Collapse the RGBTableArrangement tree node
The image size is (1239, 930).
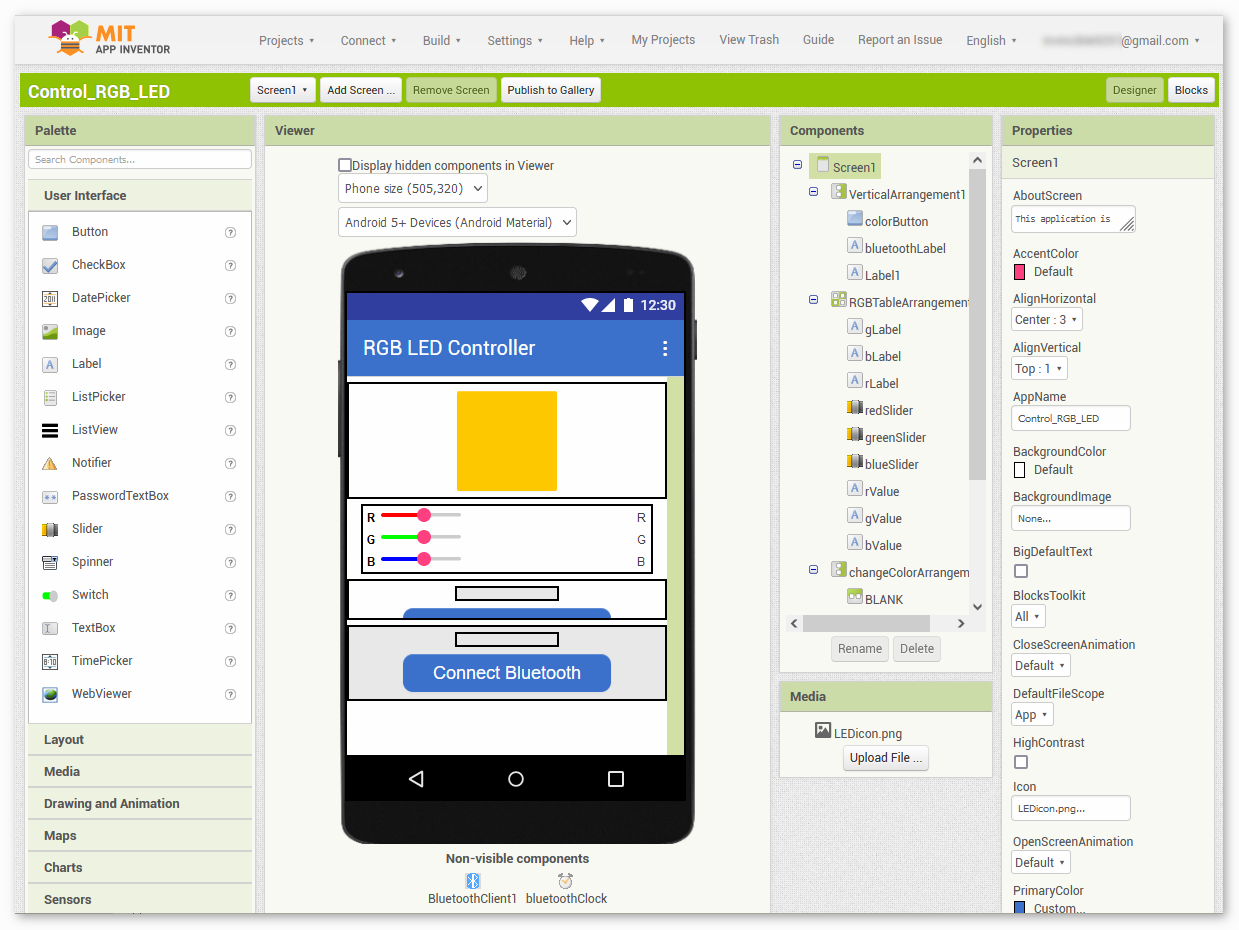(813, 301)
